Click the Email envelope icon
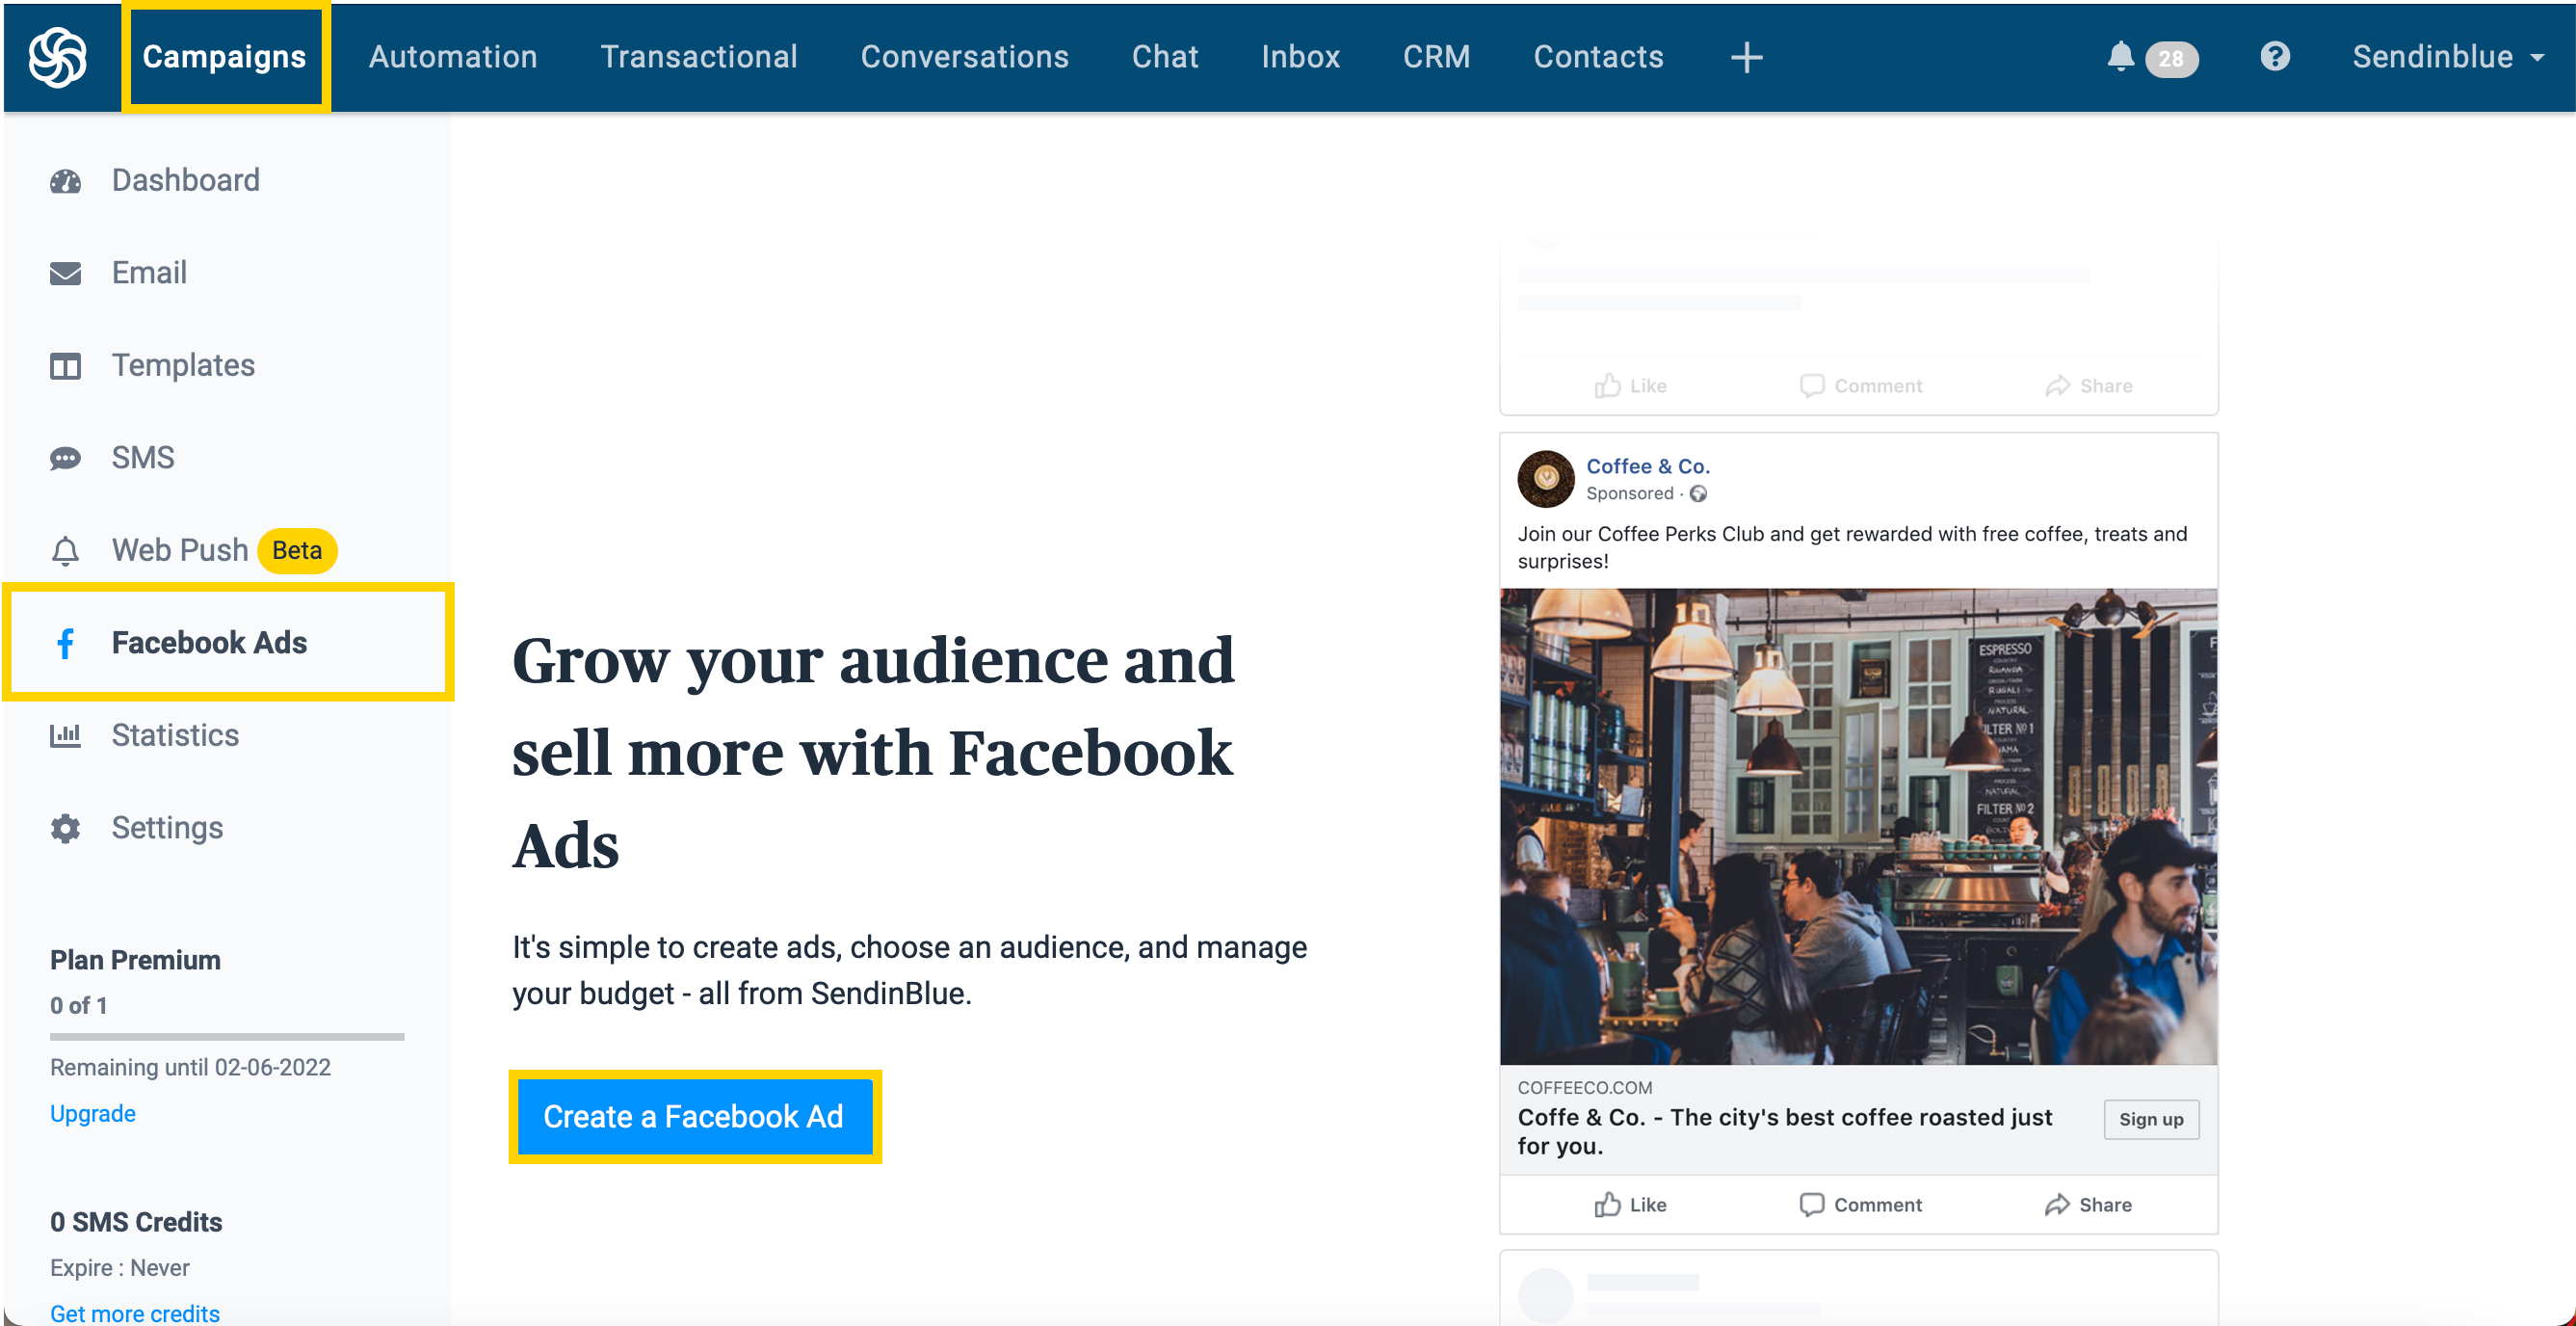2576x1326 pixels. (65, 273)
